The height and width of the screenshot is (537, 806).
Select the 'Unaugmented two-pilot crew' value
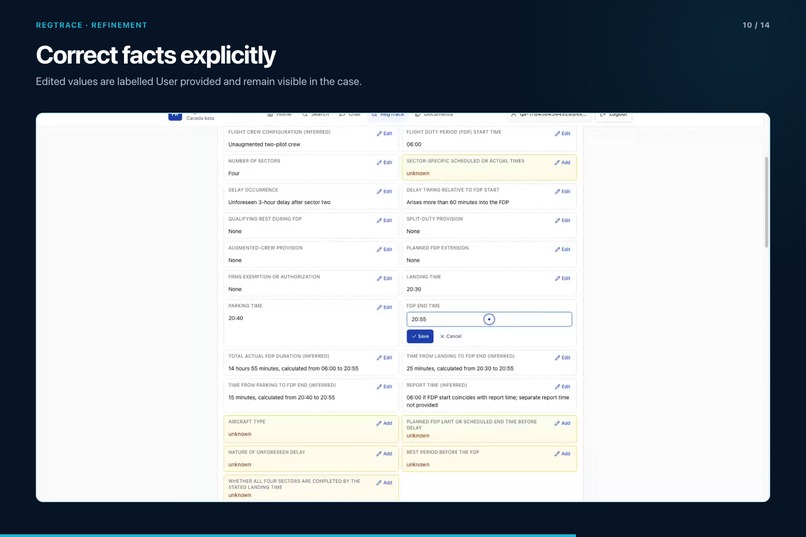[x=264, y=144]
